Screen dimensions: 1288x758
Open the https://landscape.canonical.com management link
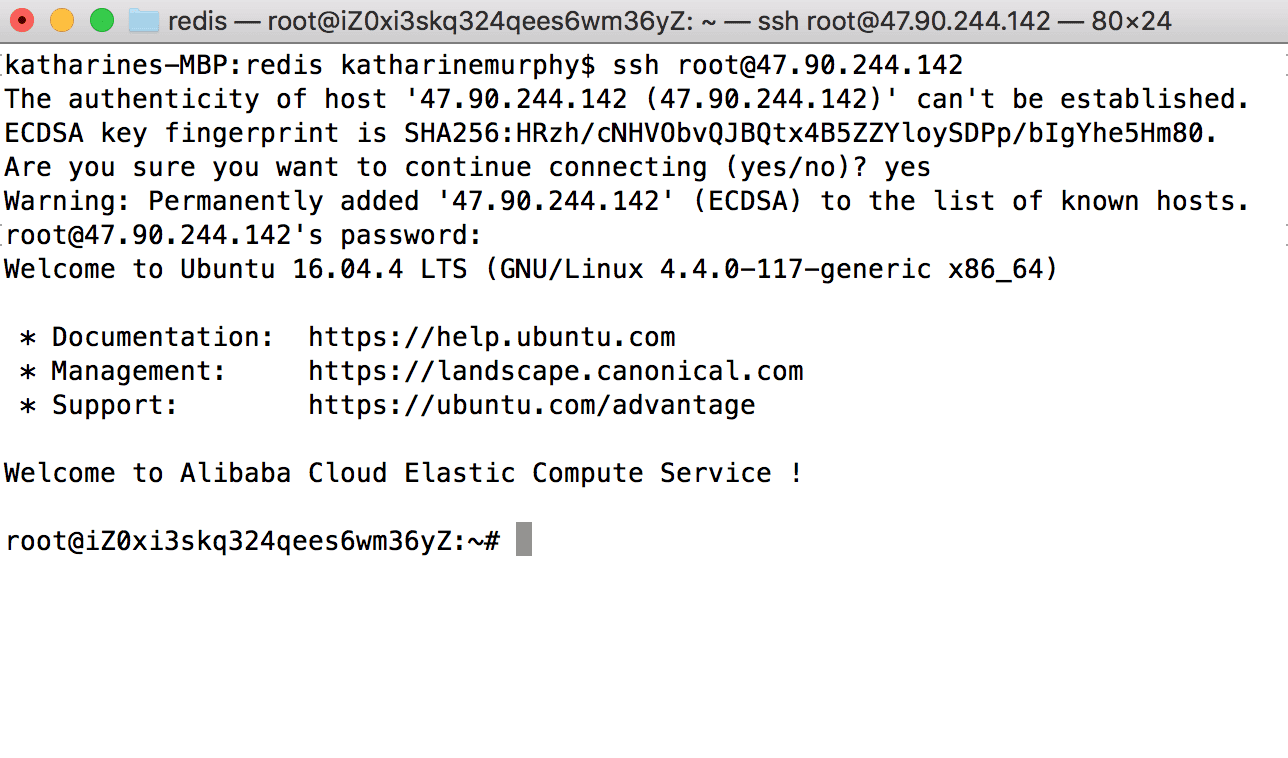click(x=556, y=371)
